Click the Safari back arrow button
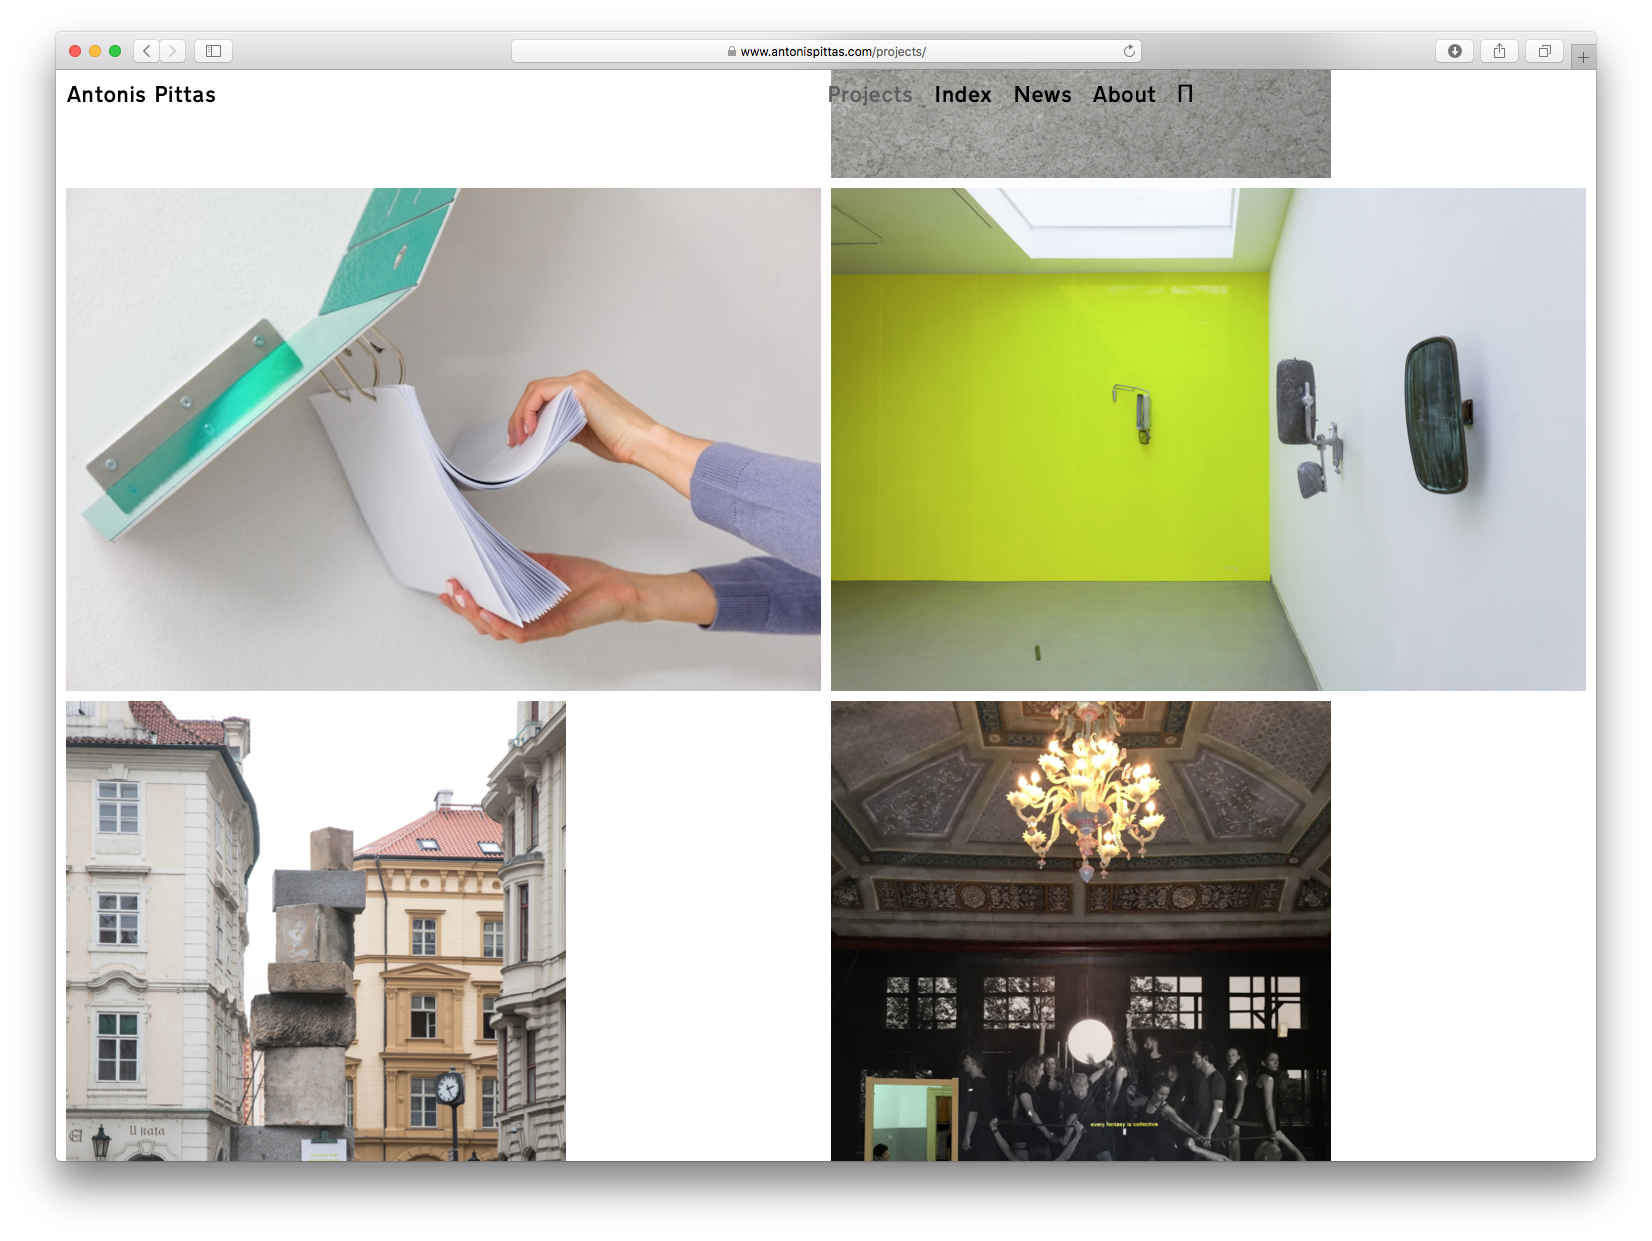The height and width of the screenshot is (1241, 1652). pyautogui.click(x=147, y=51)
